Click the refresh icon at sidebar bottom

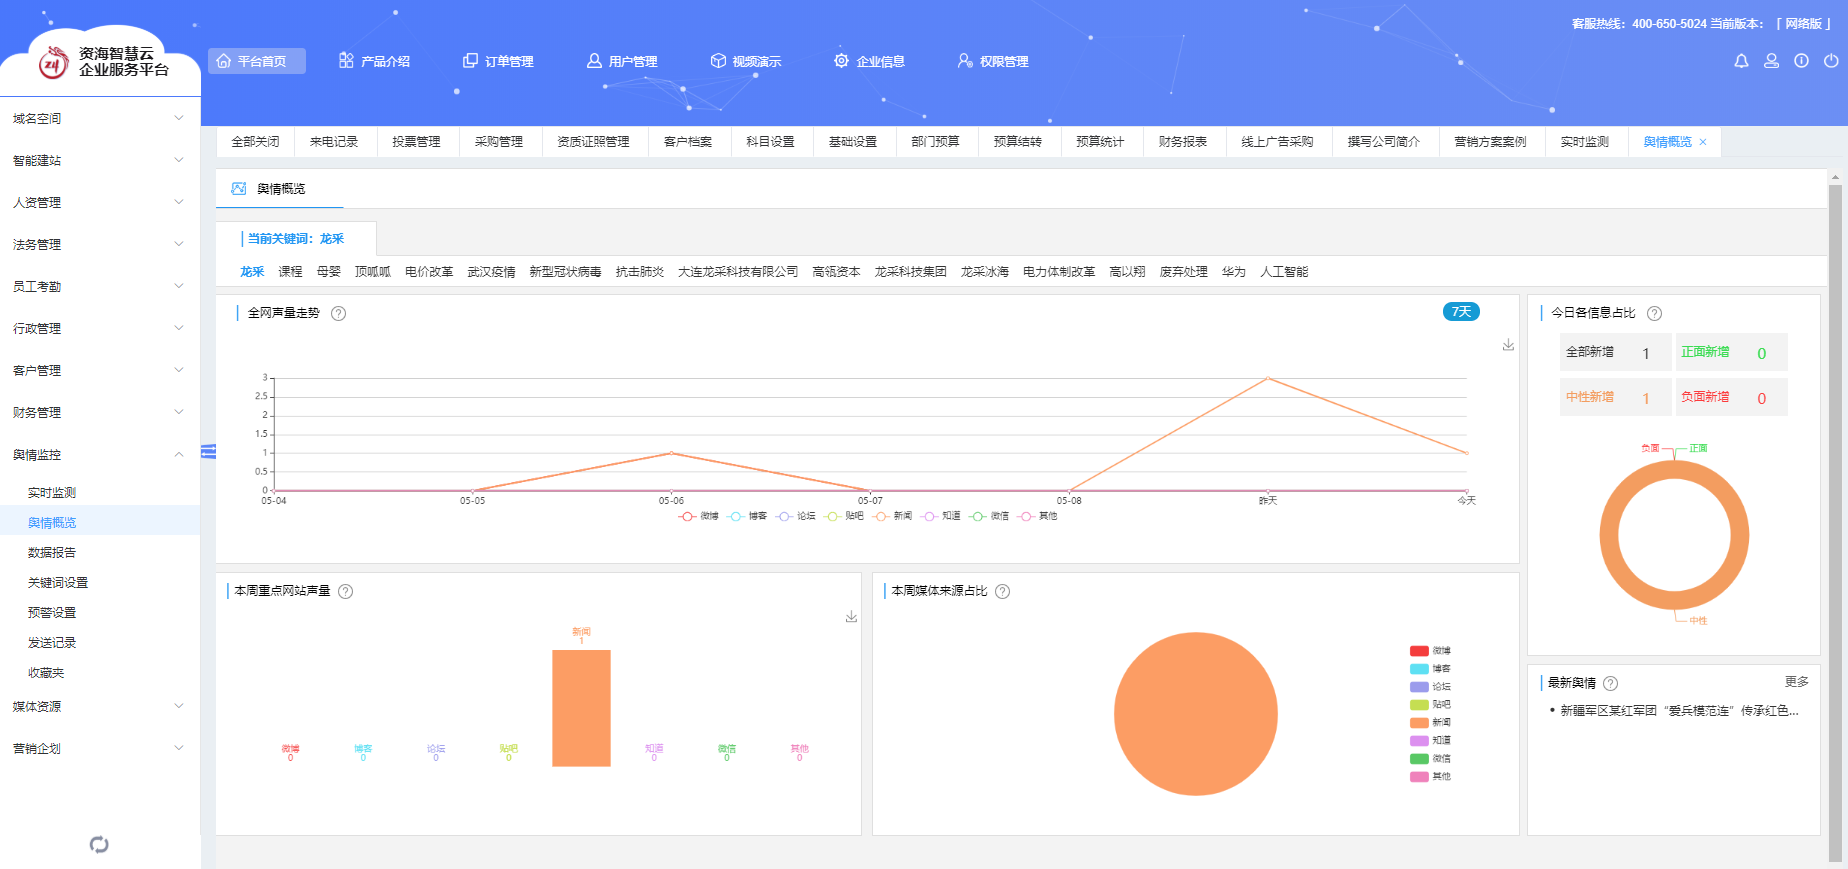pyautogui.click(x=99, y=845)
